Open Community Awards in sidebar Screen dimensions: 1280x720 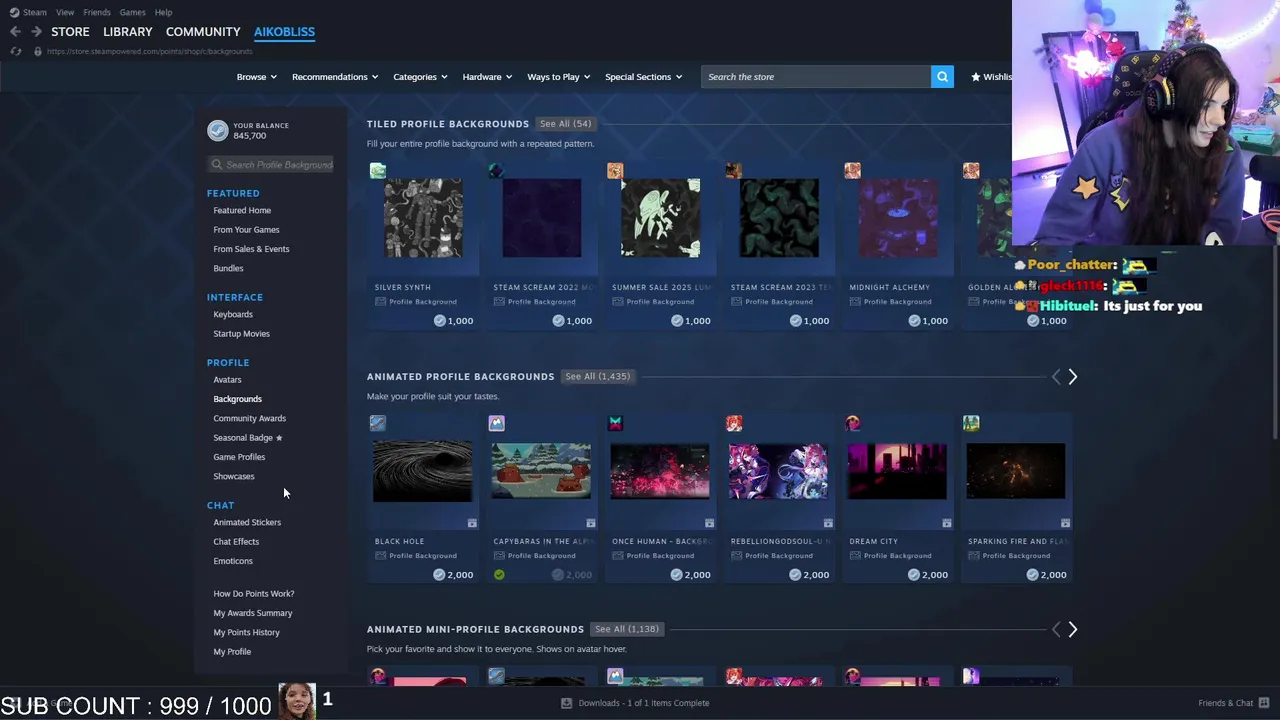point(249,419)
